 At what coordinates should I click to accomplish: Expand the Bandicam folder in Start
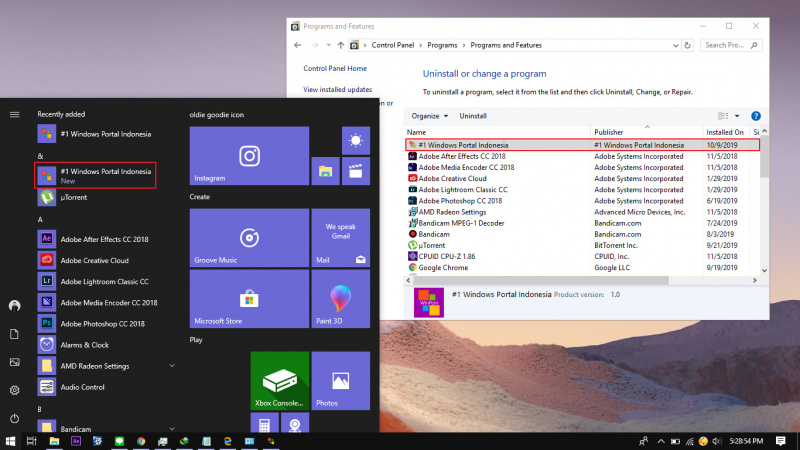pos(172,429)
